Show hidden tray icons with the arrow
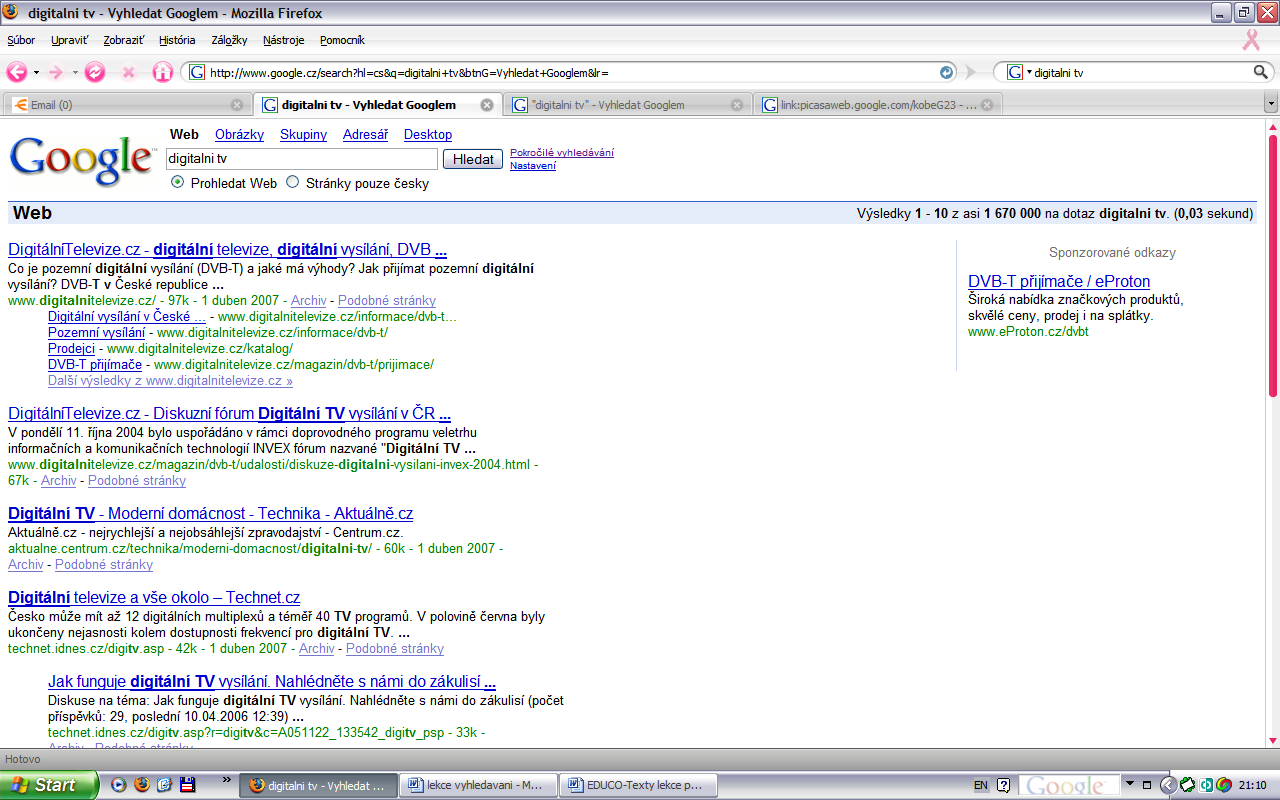Image resolution: width=1280 pixels, height=800 pixels. point(1167,784)
